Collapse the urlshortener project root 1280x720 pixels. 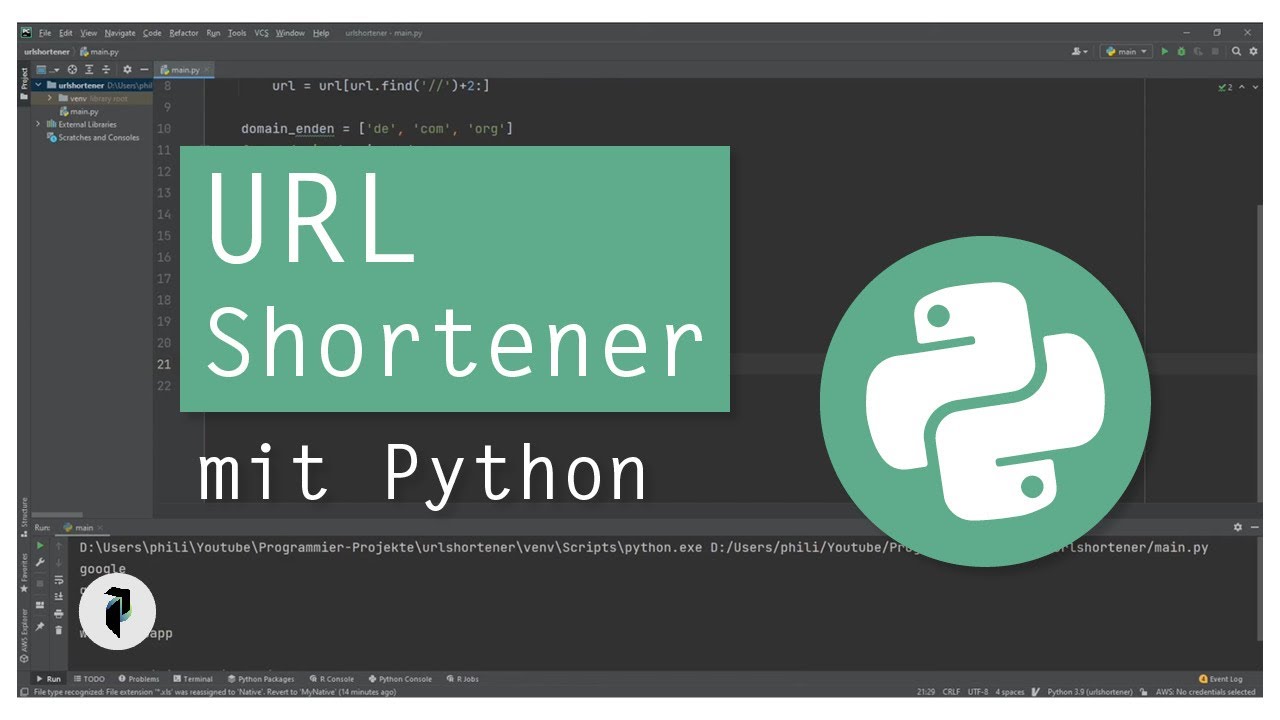pyautogui.click(x=38, y=85)
